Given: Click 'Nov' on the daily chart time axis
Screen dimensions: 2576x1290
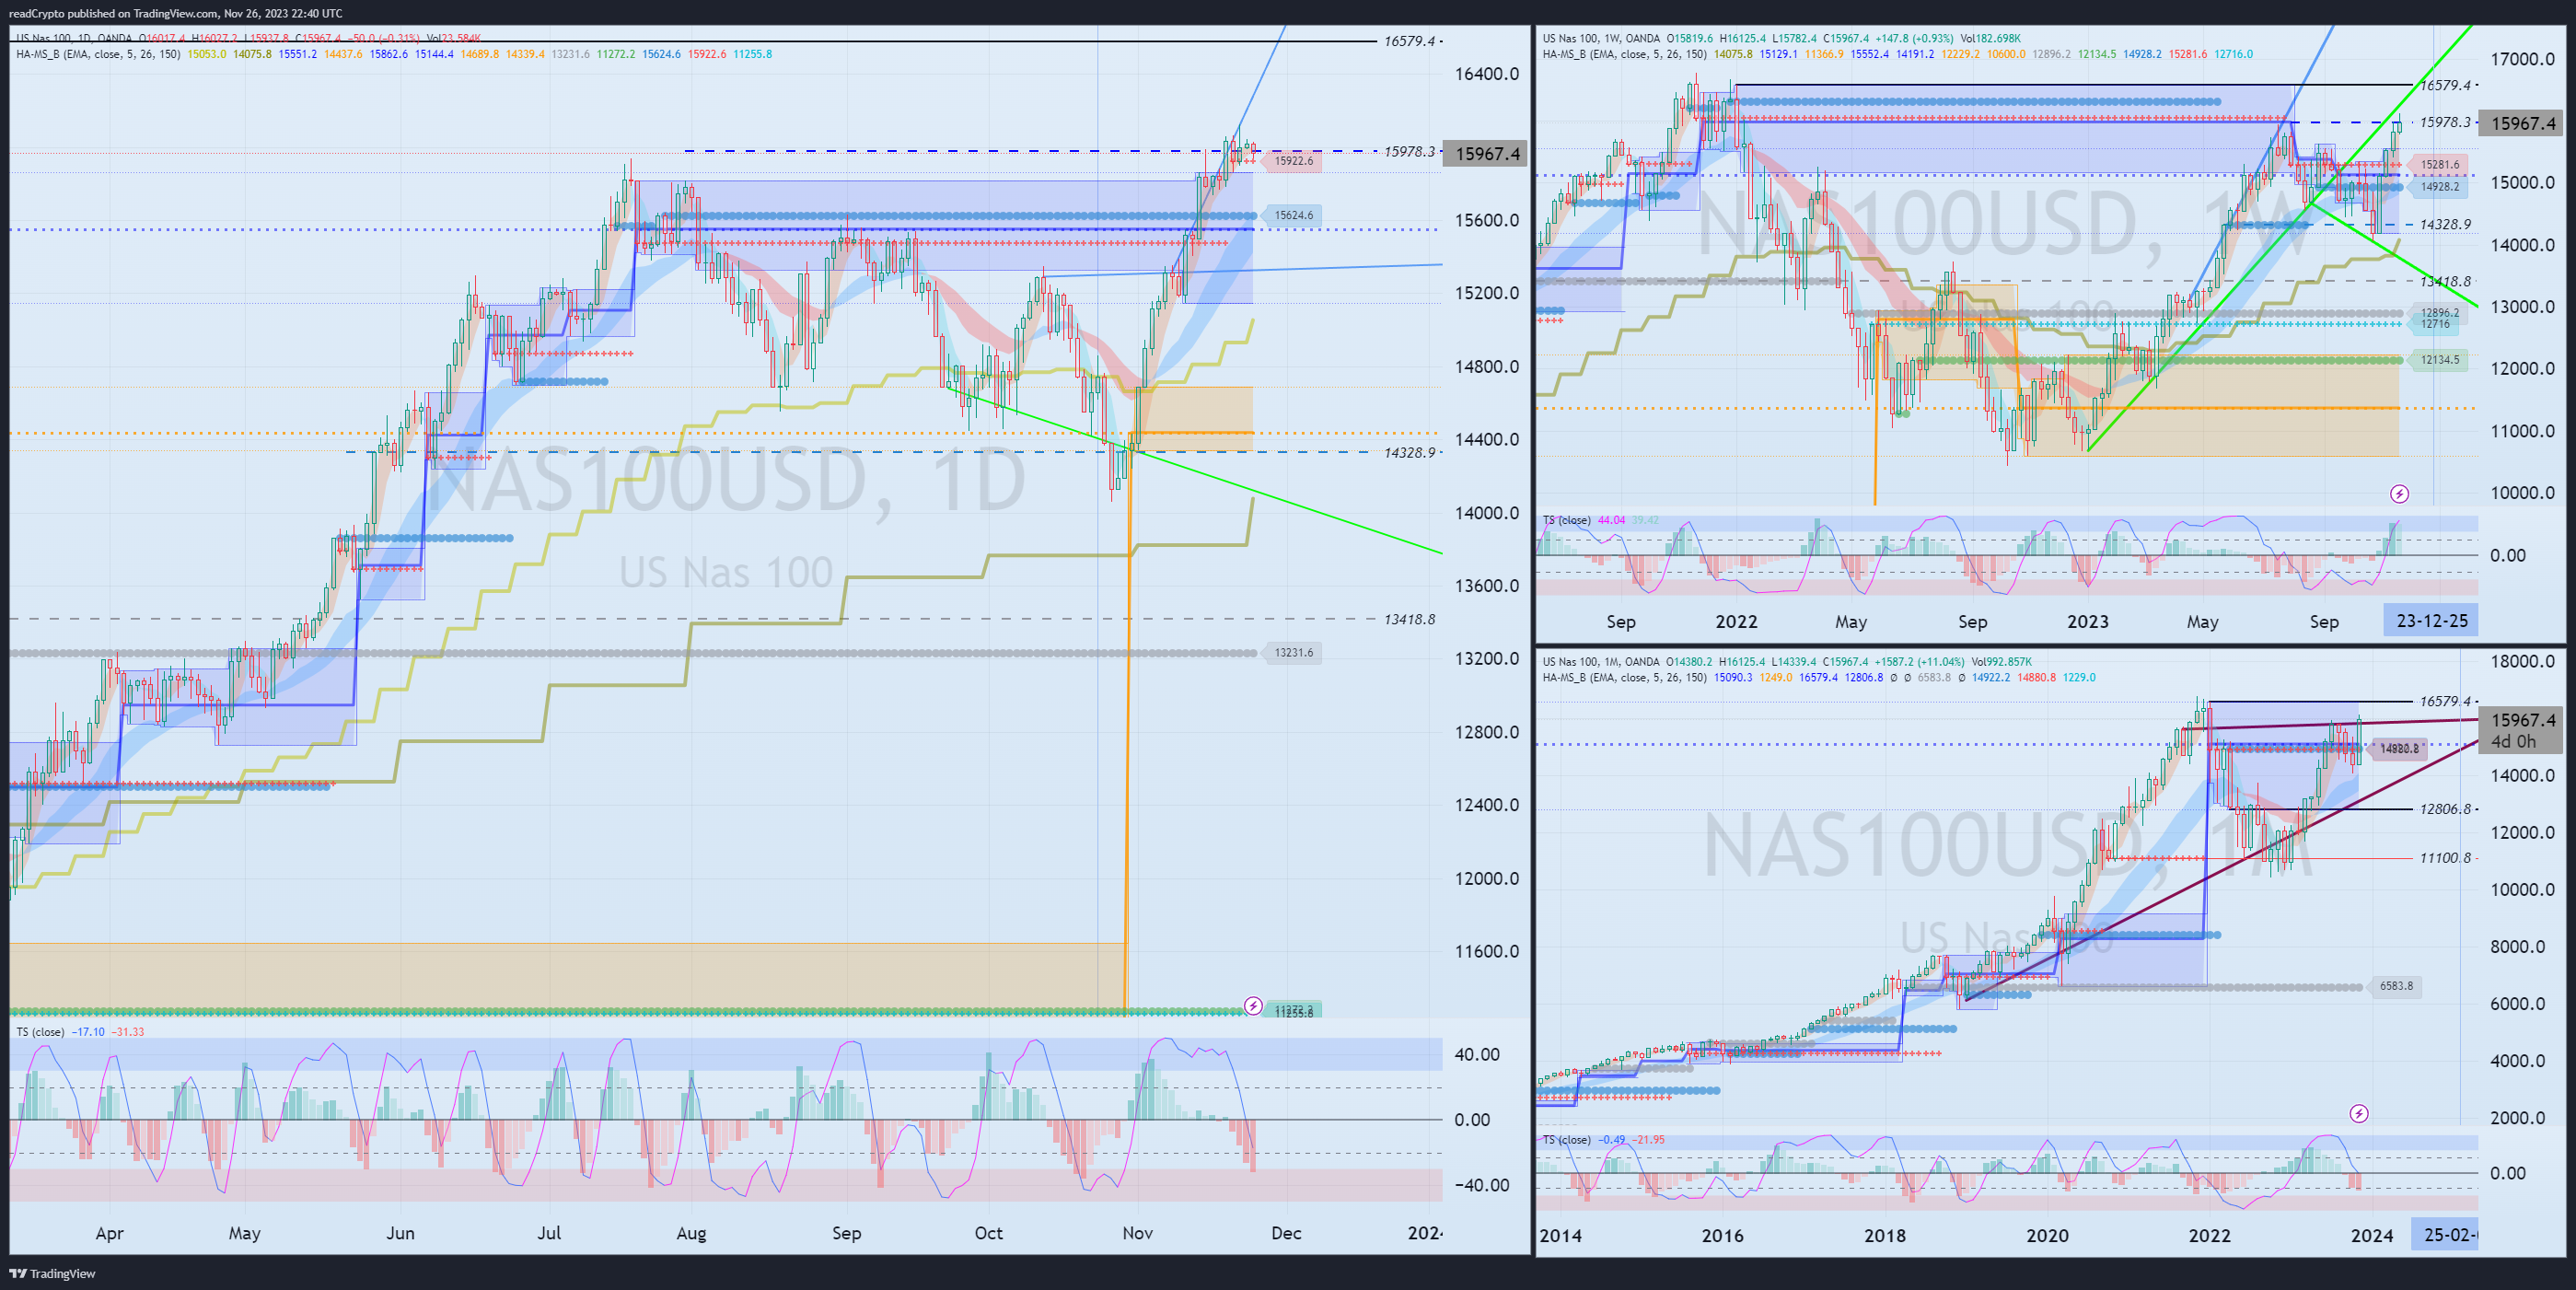Looking at the screenshot, I should (1137, 1233).
